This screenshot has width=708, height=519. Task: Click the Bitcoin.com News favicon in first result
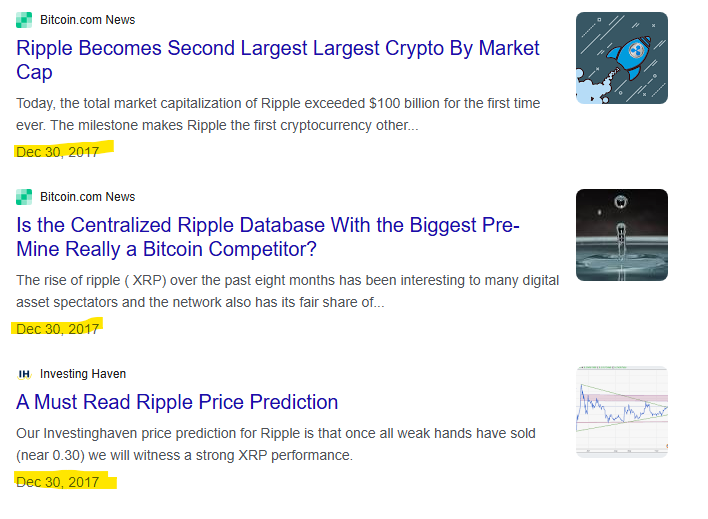click(x=24, y=20)
